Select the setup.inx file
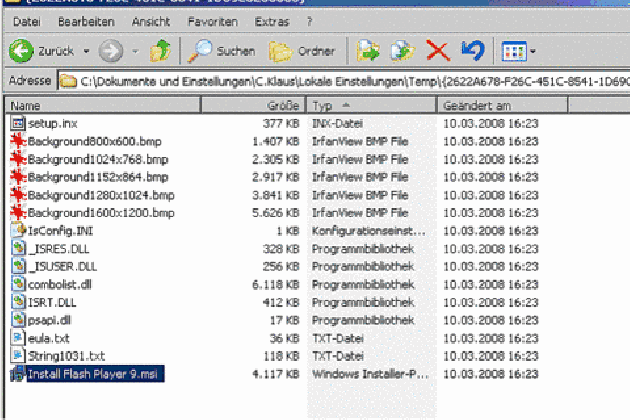Screen dimensions: 630x420 point(52,122)
